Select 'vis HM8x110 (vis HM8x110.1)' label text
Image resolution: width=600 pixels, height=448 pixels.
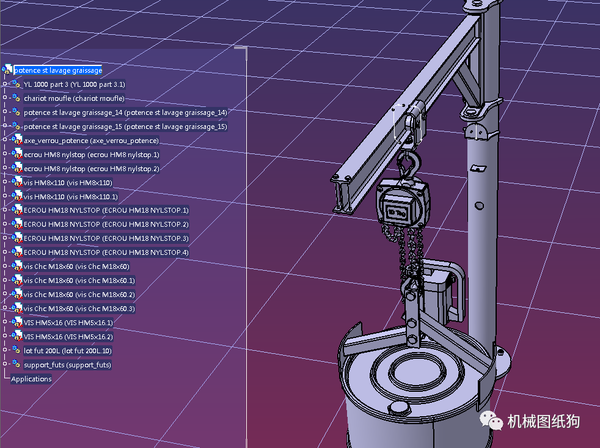[x=71, y=197]
